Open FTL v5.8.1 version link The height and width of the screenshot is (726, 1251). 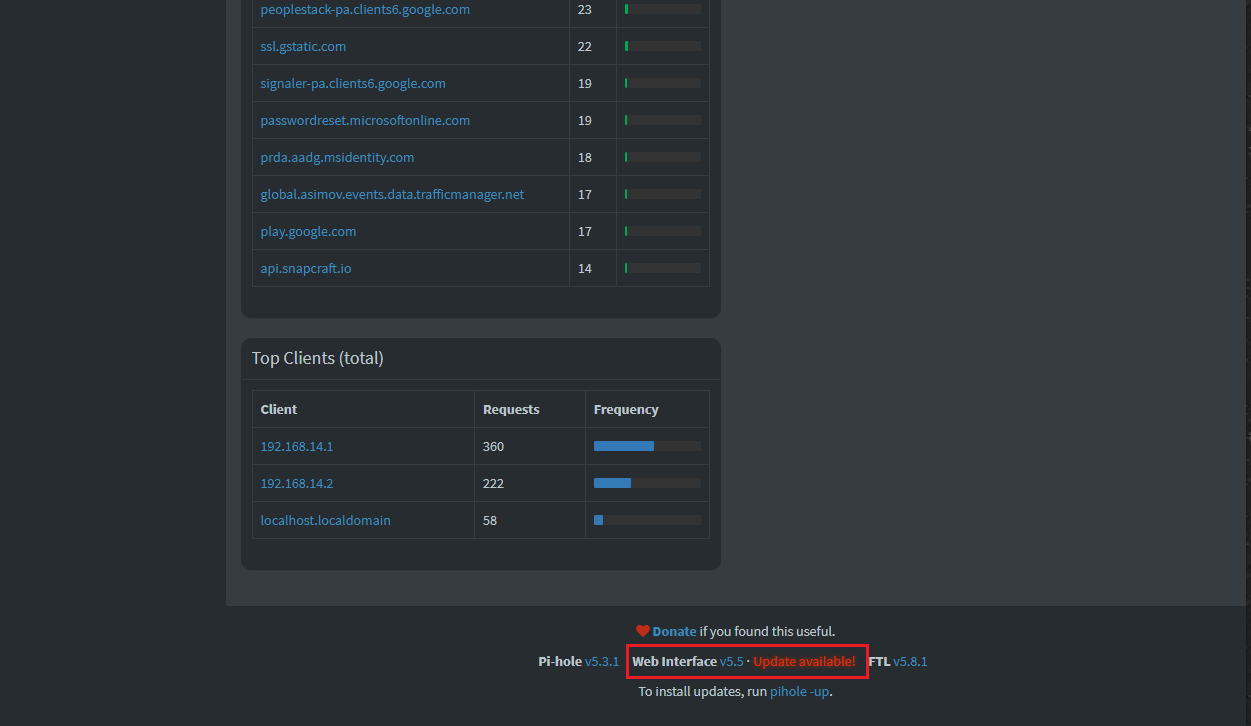point(910,661)
